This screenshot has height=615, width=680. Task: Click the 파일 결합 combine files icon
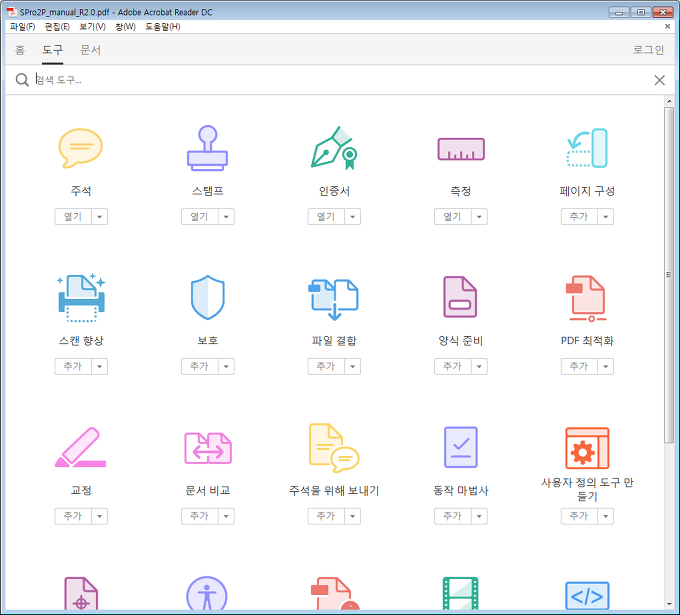[333, 299]
